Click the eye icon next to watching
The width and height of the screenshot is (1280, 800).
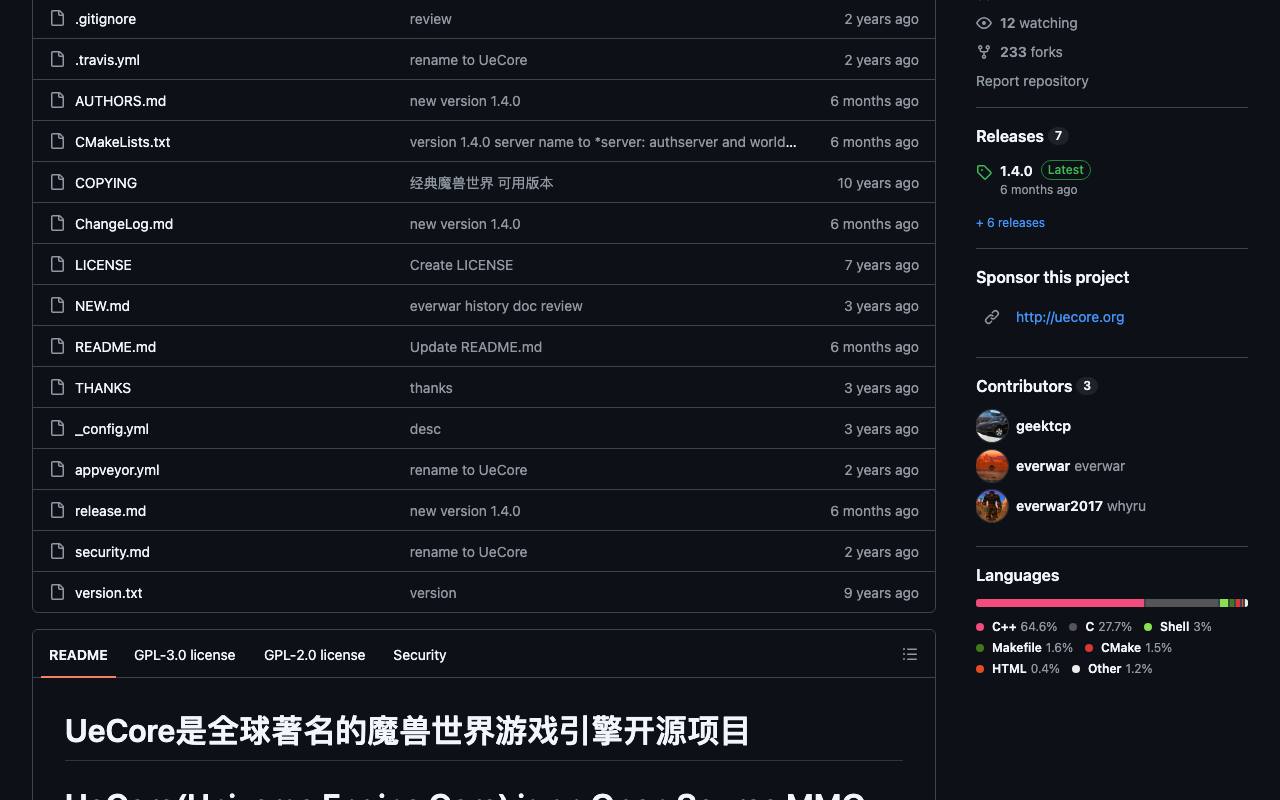click(984, 23)
